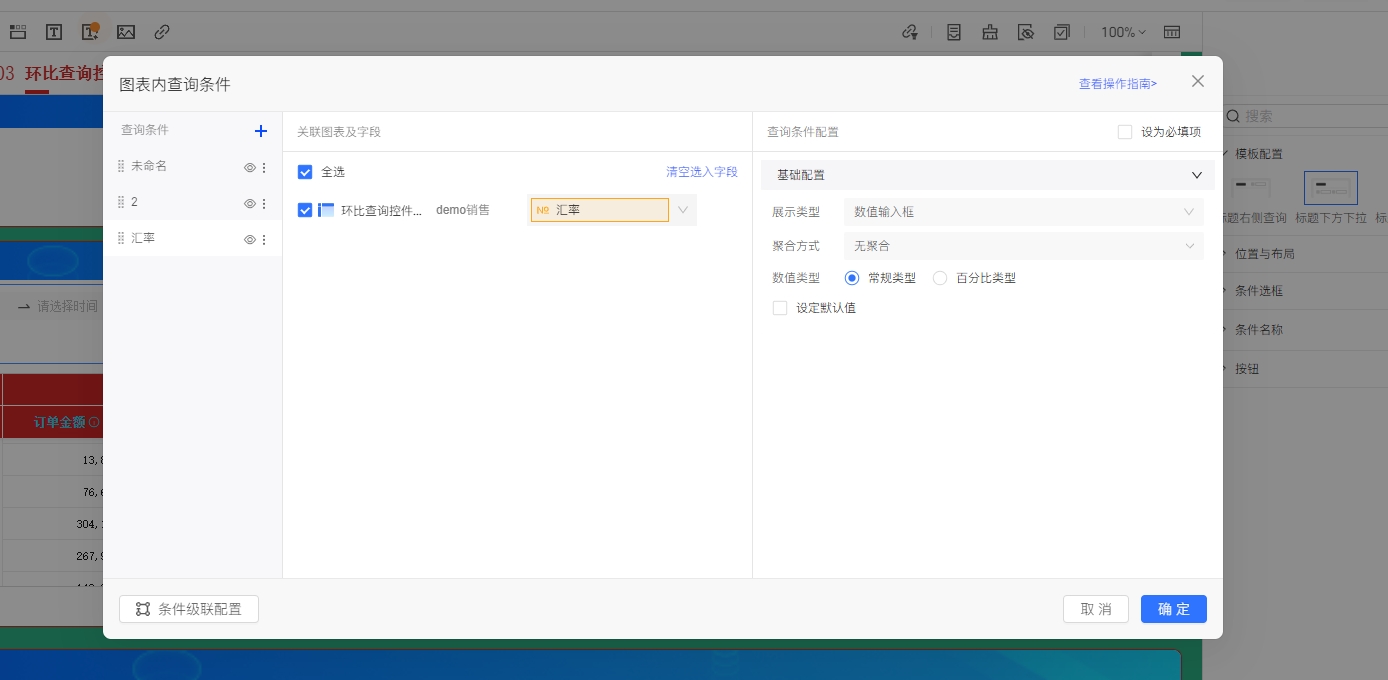1388x680 pixels.
Task: Click the info icon beside 订单金额
Action: (x=94, y=422)
